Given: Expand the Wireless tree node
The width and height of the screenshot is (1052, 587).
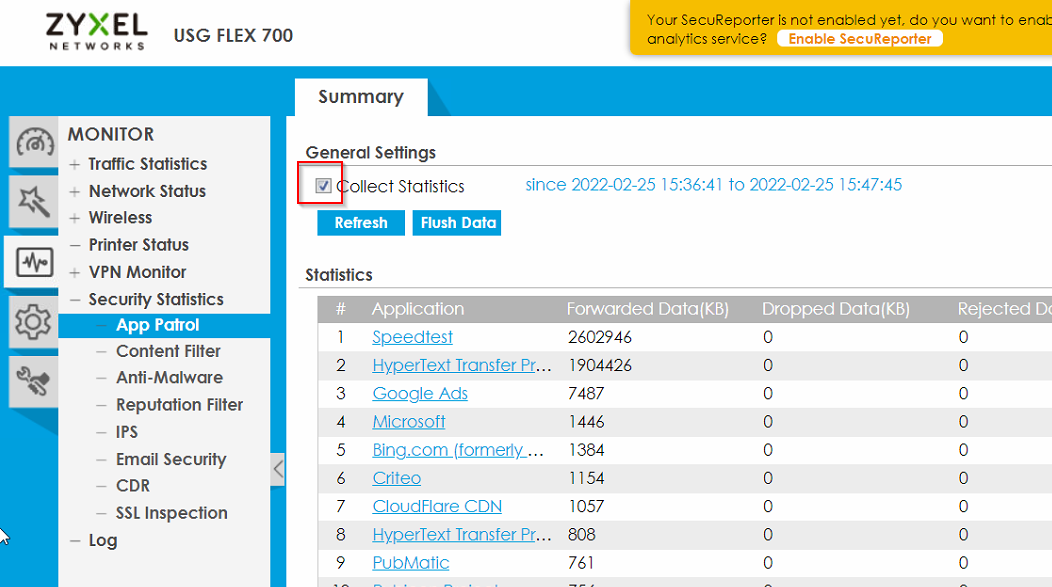Looking at the screenshot, I should tap(75, 218).
